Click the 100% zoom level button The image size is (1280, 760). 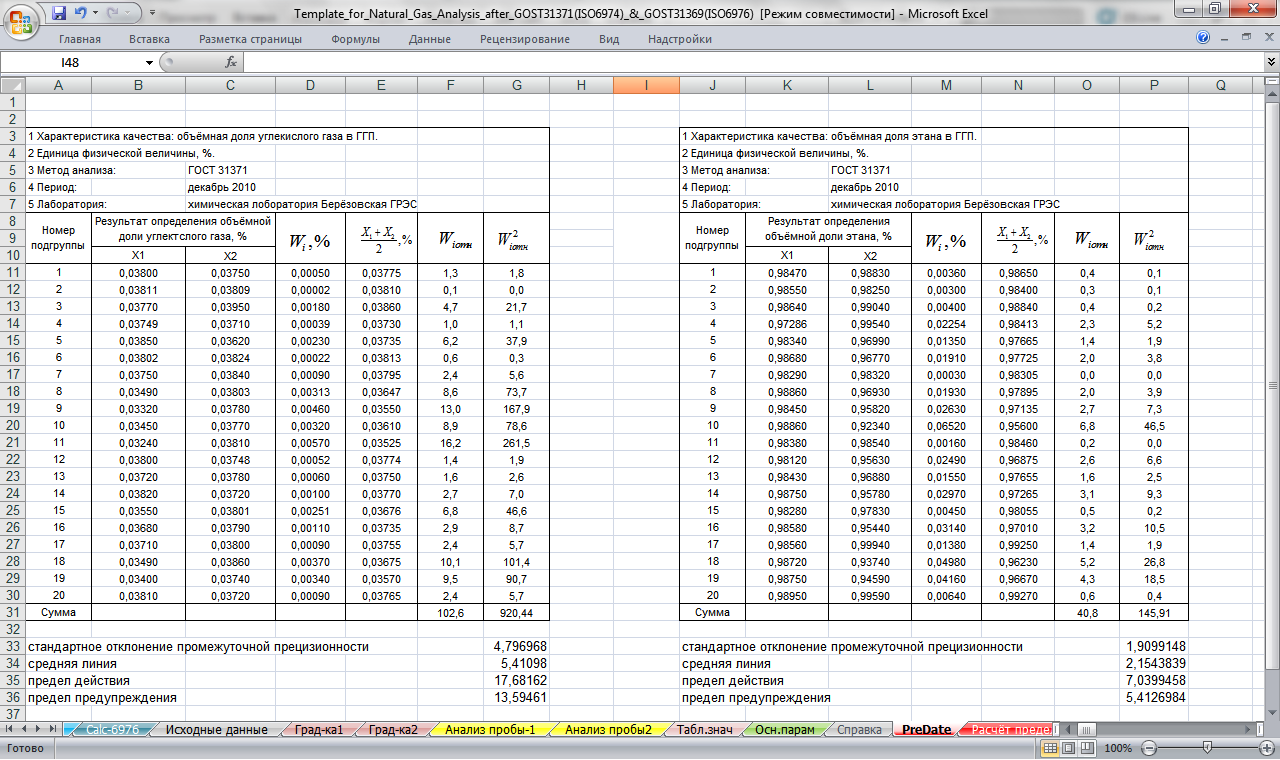1118,748
